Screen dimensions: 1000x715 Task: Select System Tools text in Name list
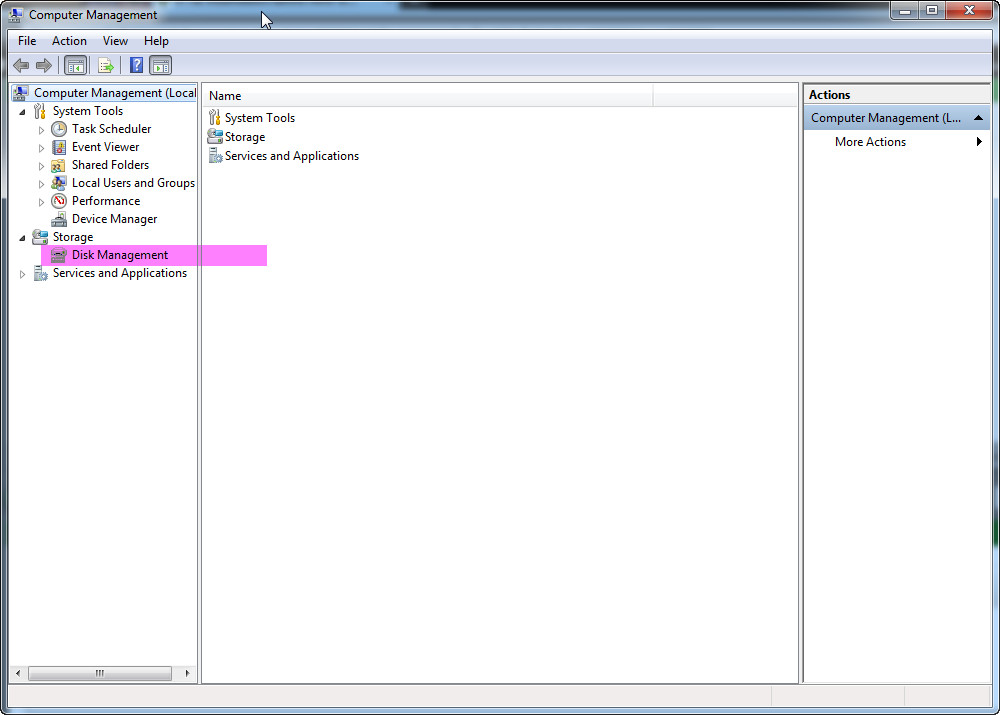(x=260, y=118)
